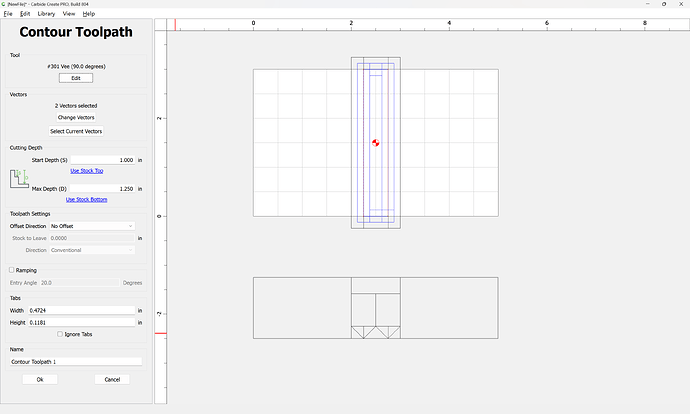Toggle the Ignore Tabs checkbox
The image size is (690, 414).
click(x=61, y=334)
